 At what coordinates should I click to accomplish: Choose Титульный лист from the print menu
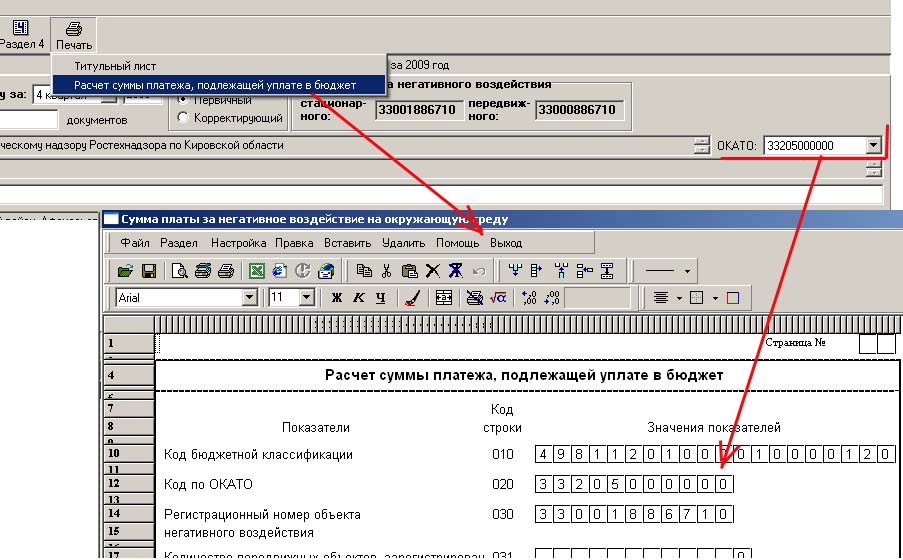[x=115, y=66]
